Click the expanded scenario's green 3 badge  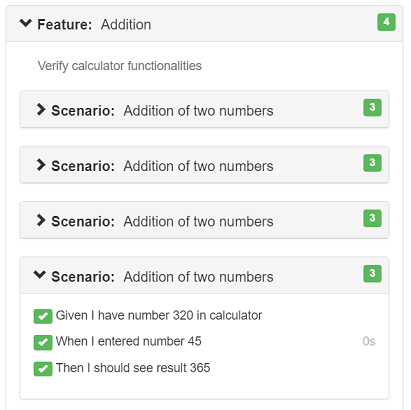tap(372, 273)
